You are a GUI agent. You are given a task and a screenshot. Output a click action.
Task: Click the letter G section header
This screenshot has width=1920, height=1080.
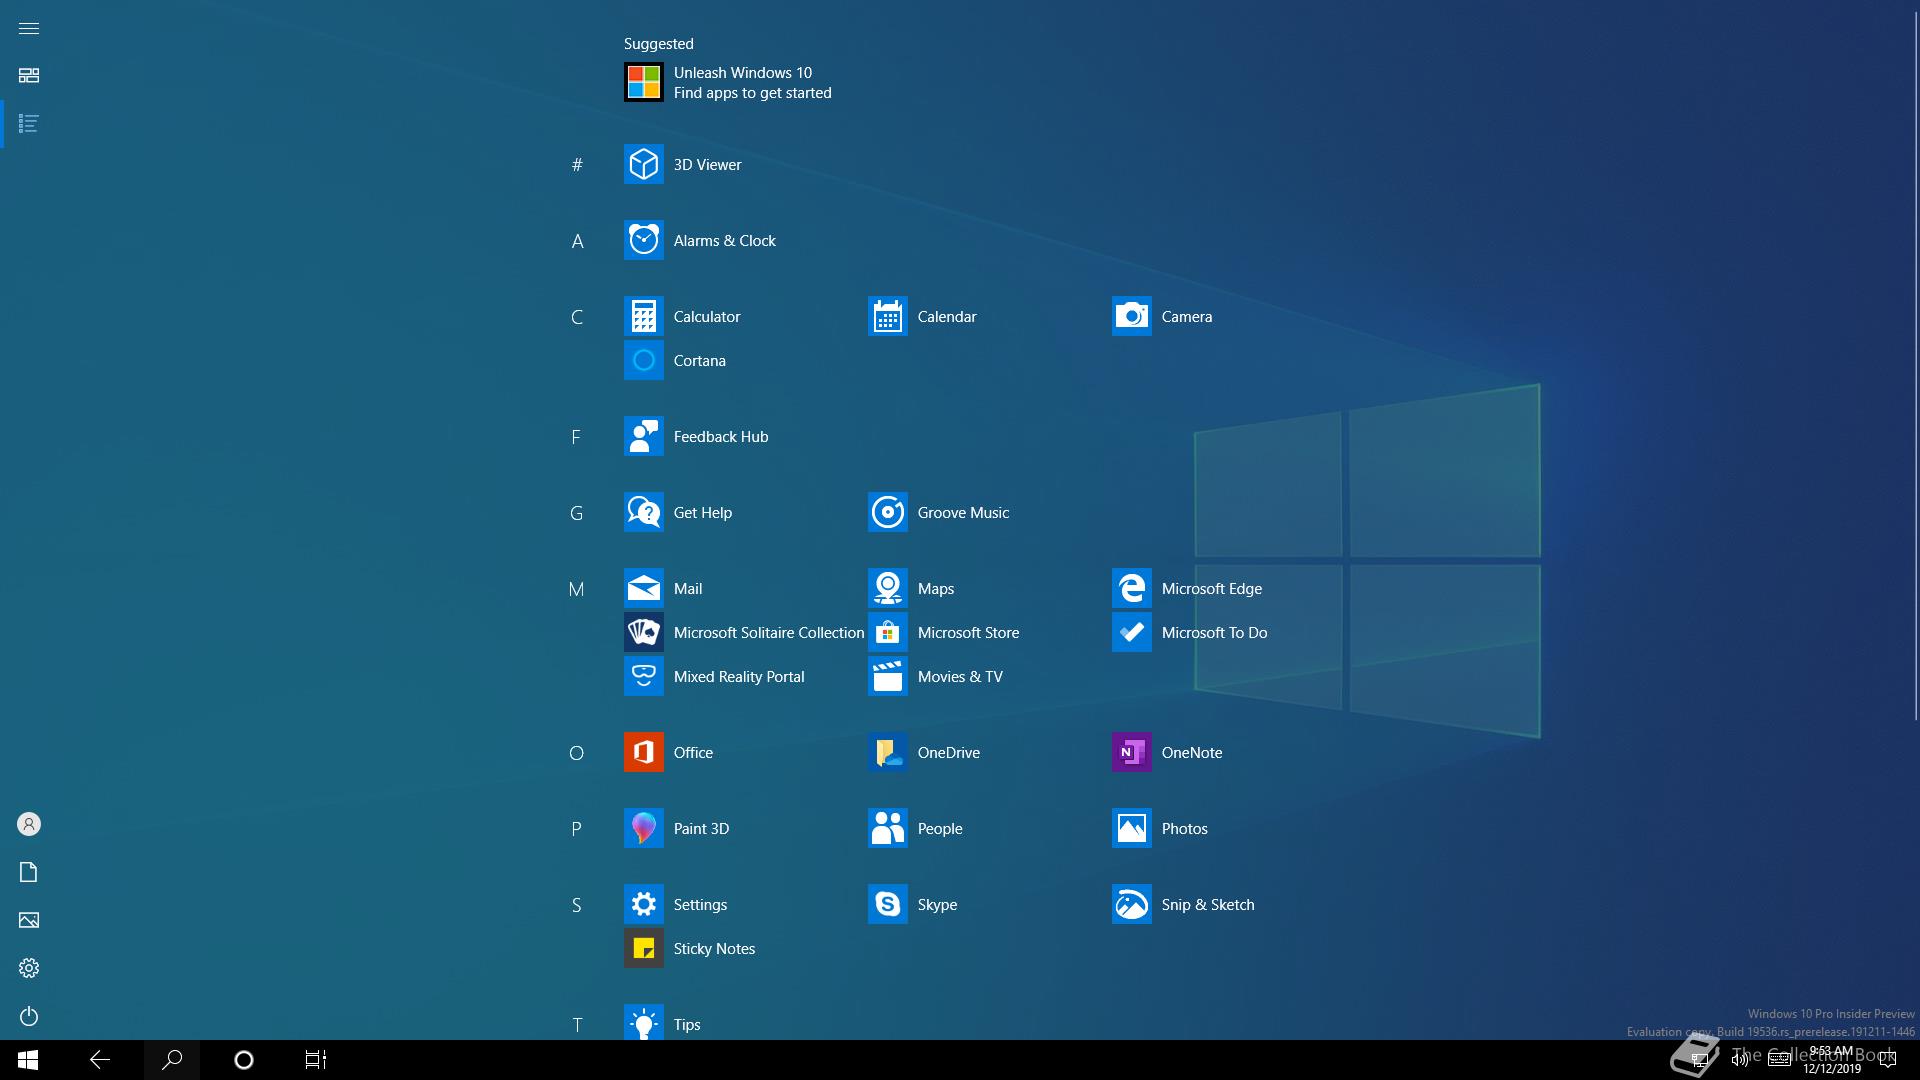[x=577, y=513]
